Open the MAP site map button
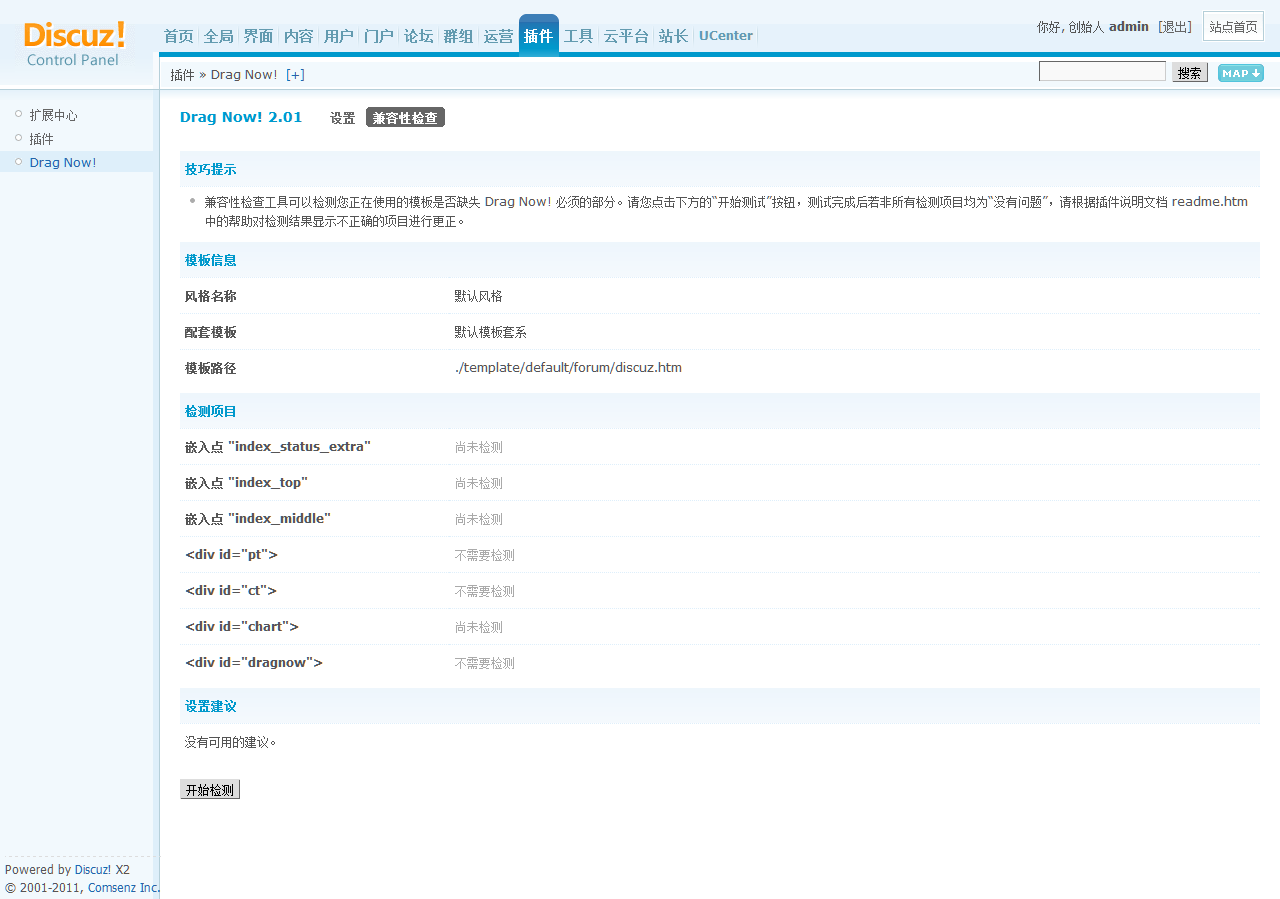The height and width of the screenshot is (899, 1280). tap(1240, 73)
